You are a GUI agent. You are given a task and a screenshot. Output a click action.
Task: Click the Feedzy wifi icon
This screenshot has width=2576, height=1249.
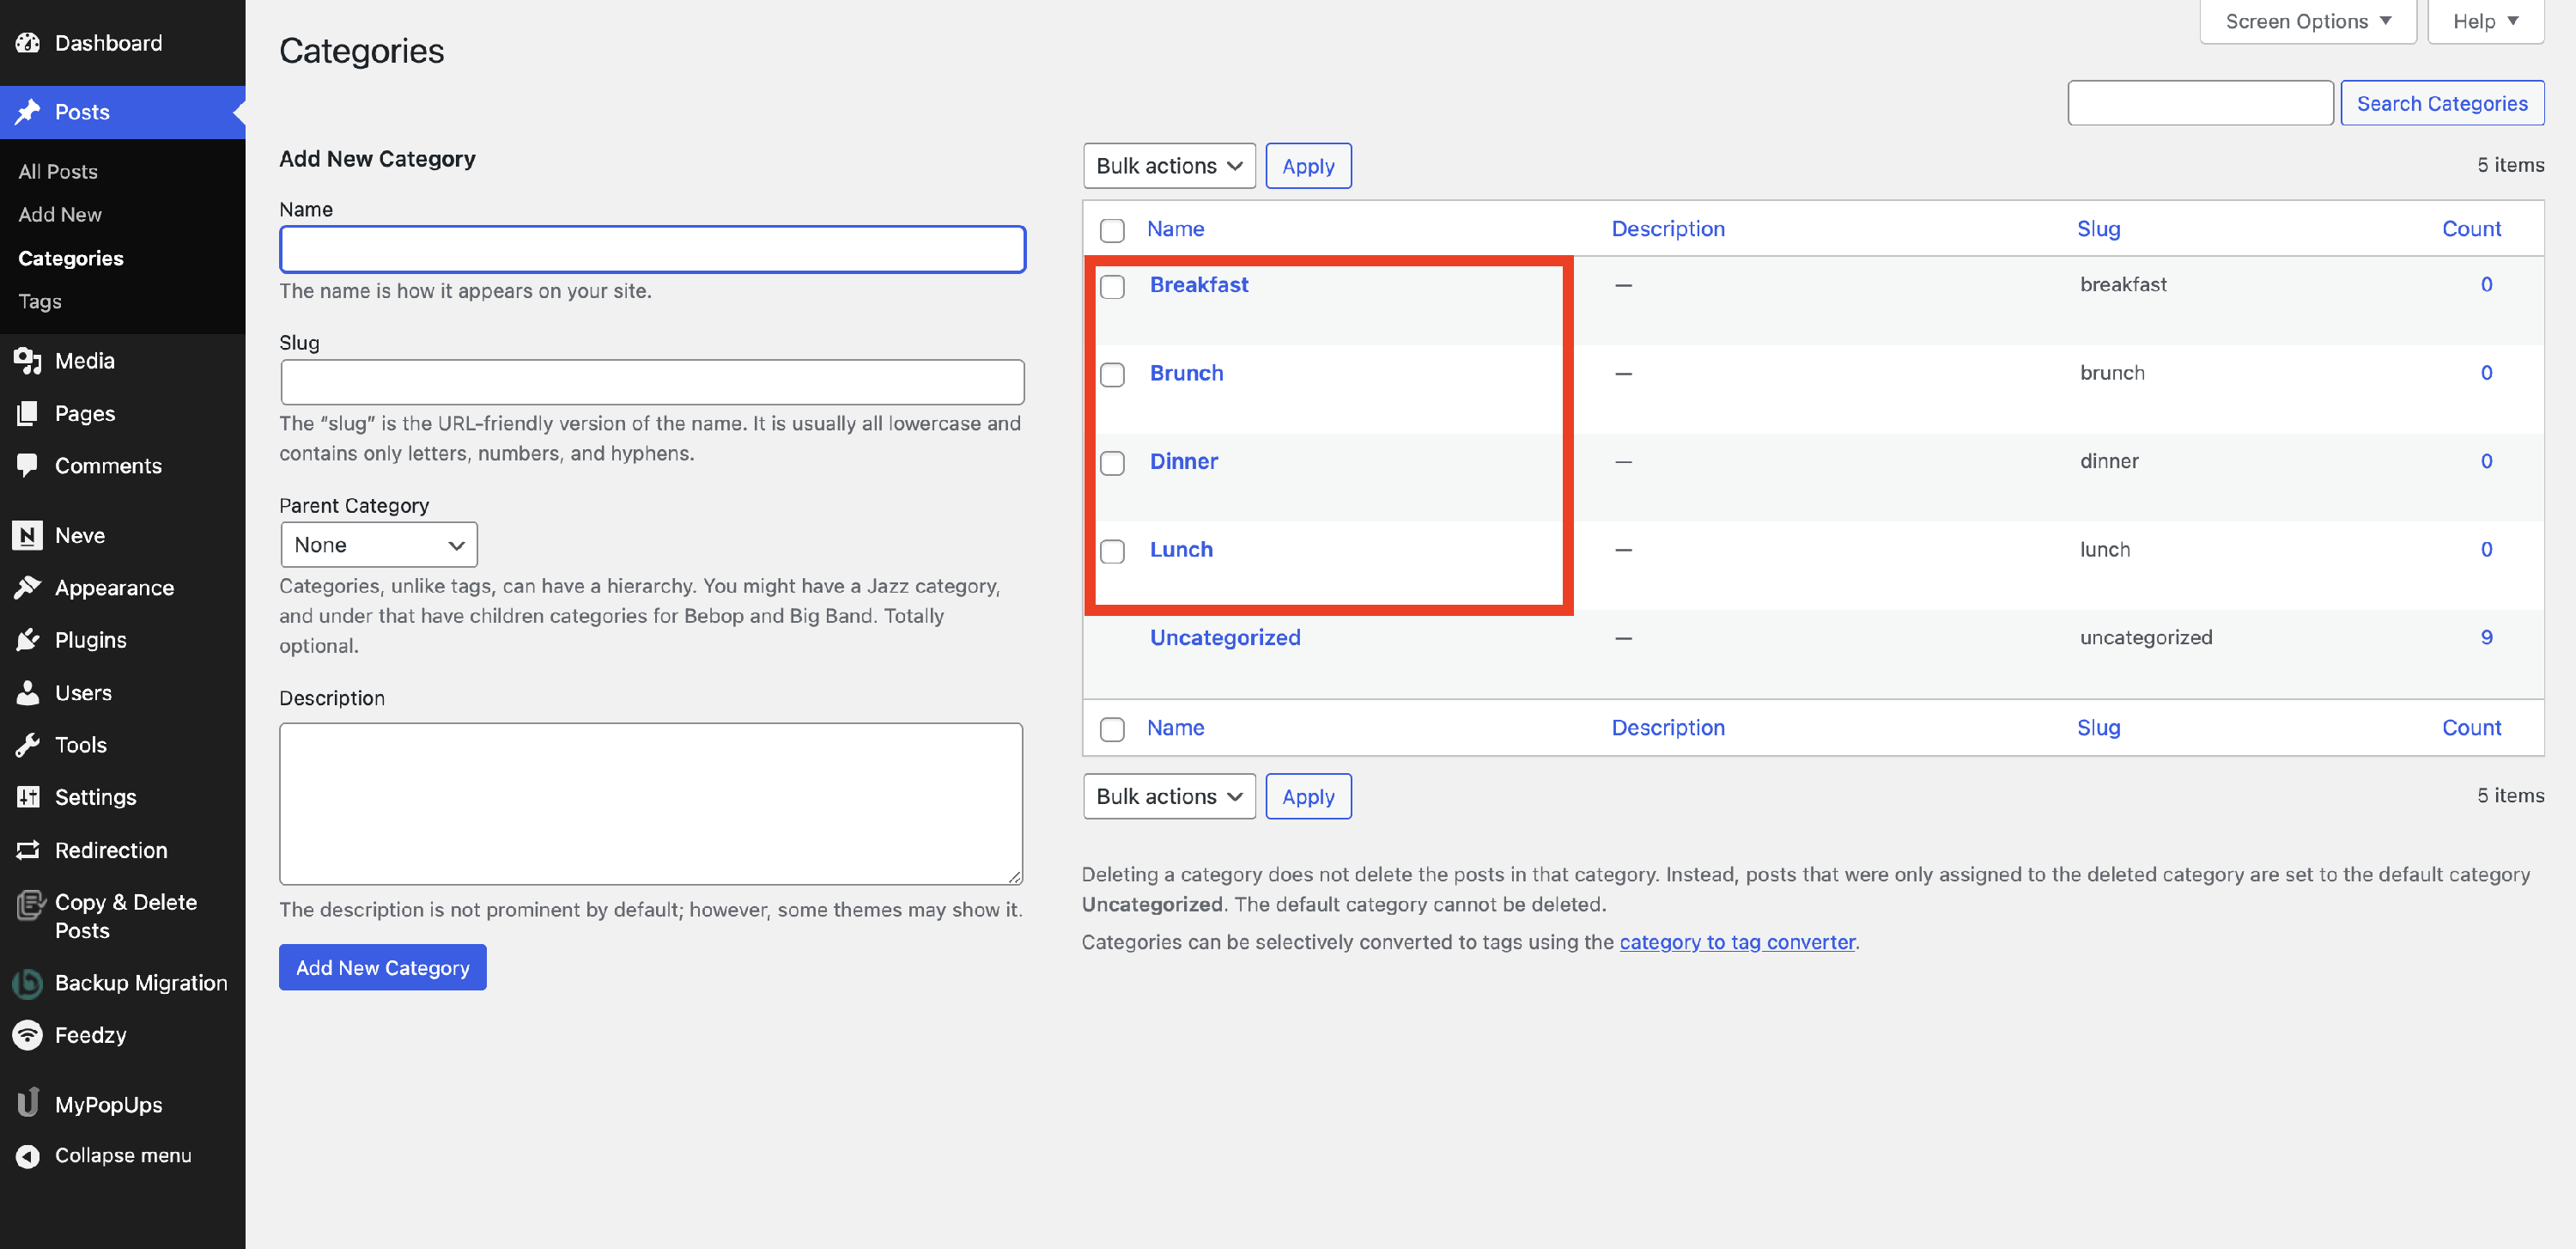[x=28, y=1035]
